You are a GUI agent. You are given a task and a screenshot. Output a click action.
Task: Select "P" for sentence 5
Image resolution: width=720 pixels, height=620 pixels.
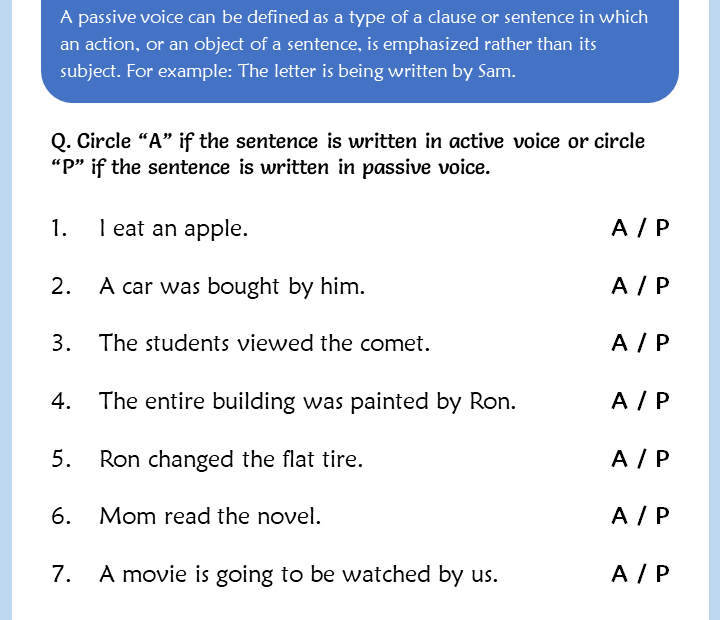click(661, 460)
